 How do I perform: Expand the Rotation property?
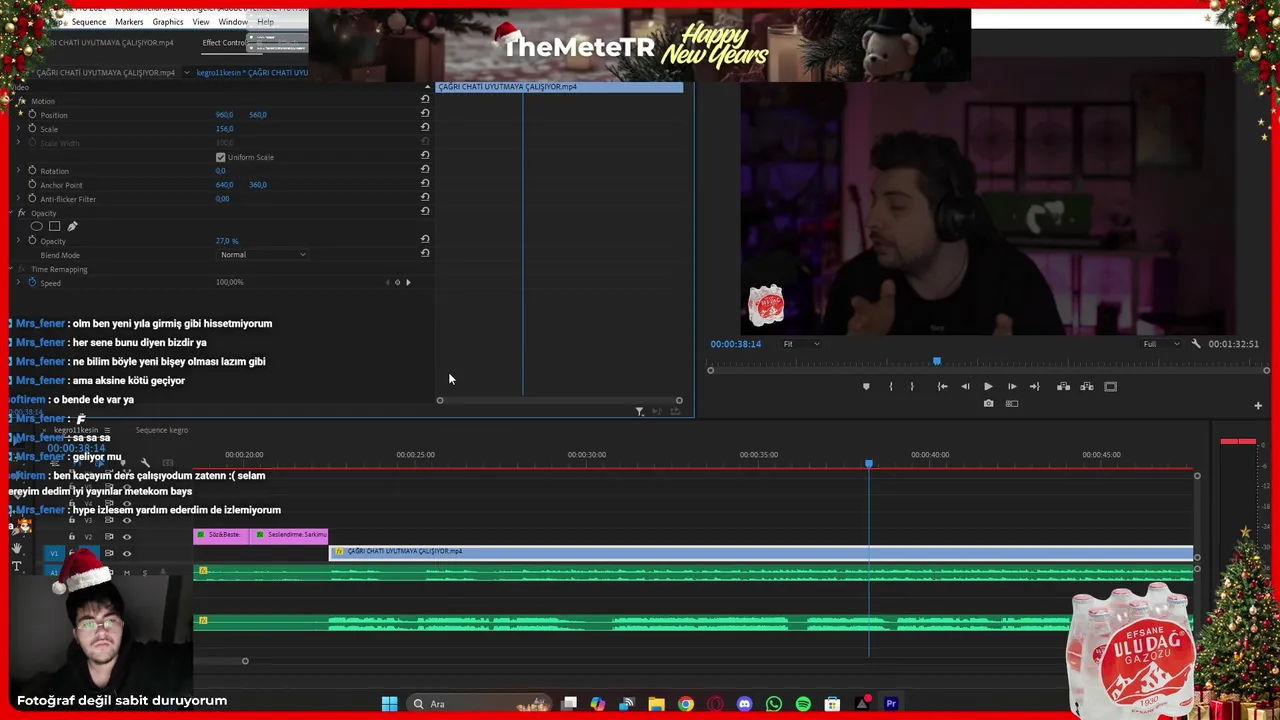(x=18, y=171)
